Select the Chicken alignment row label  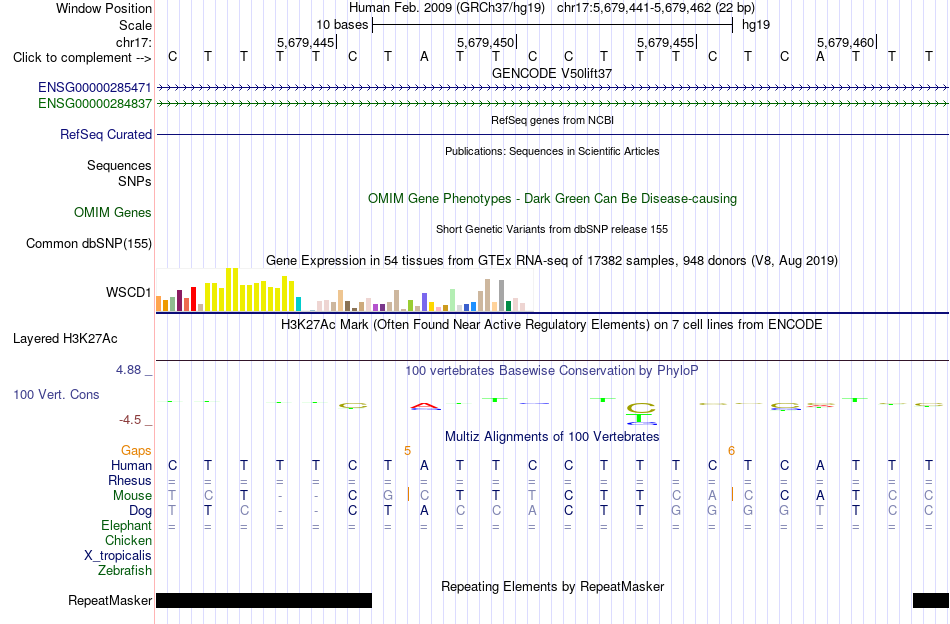click(x=128, y=540)
